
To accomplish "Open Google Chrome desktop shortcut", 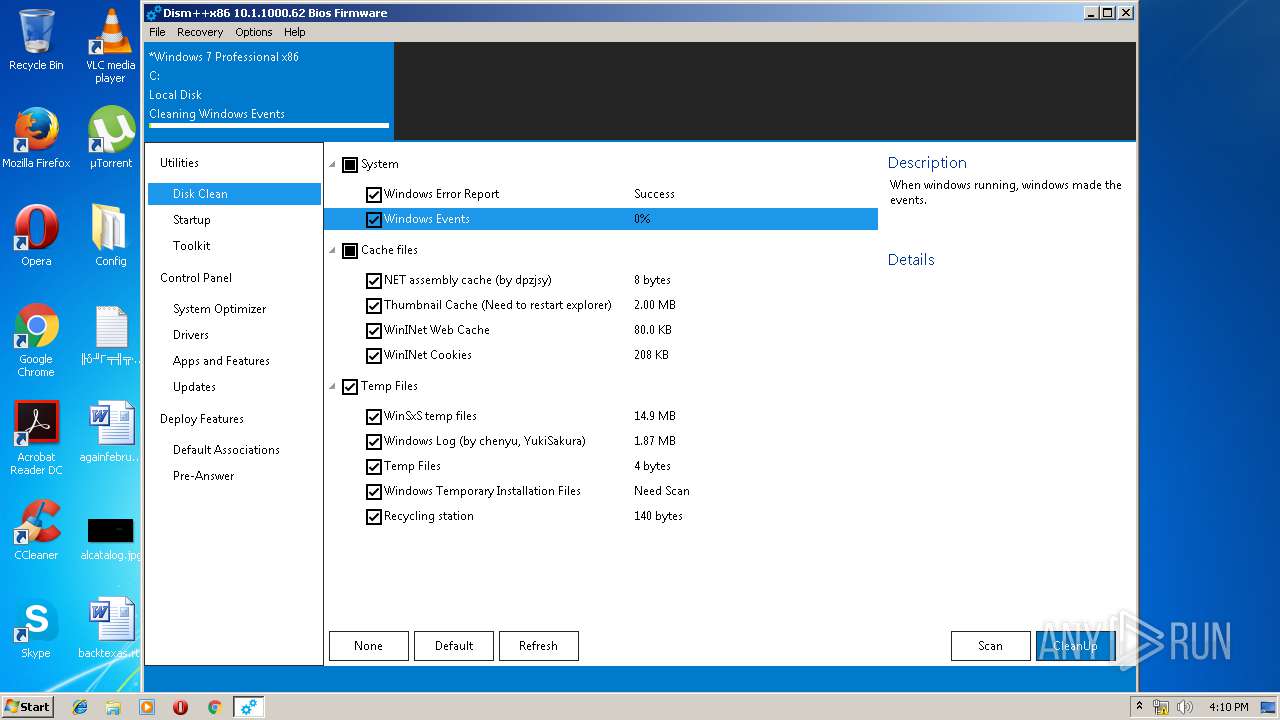I will point(36,340).
